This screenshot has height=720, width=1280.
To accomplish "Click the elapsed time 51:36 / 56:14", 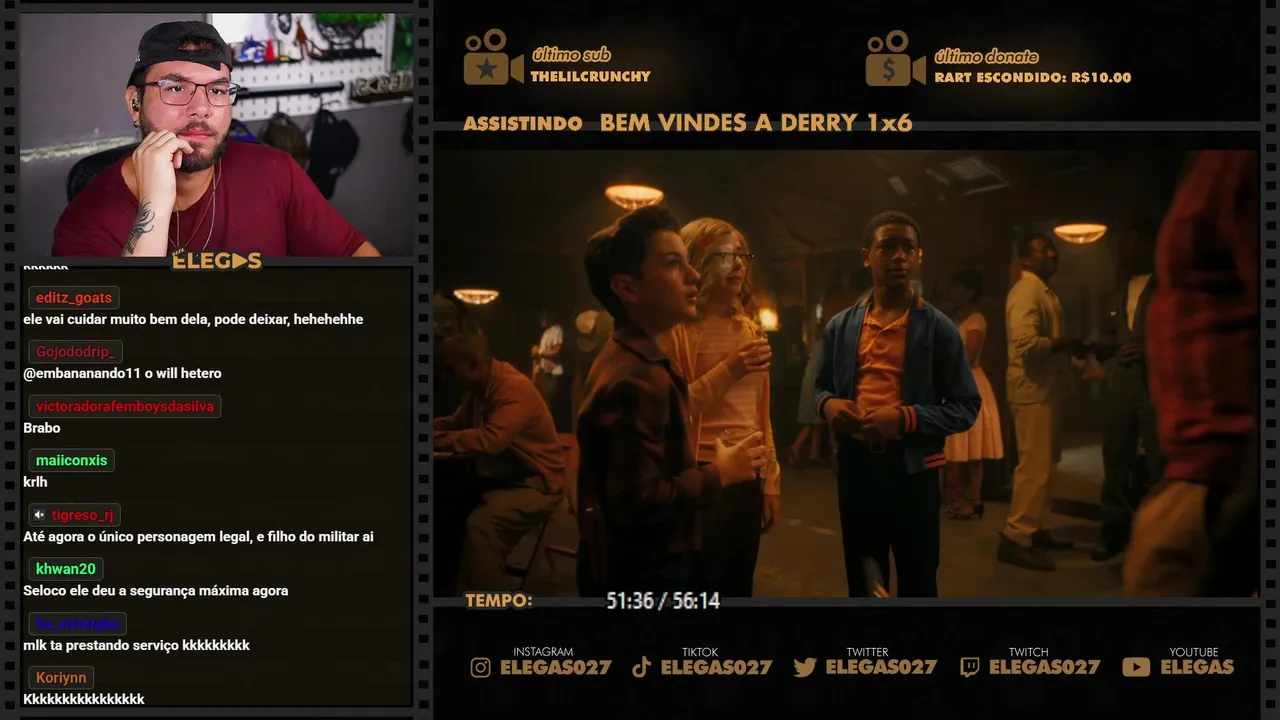I will click(663, 601).
